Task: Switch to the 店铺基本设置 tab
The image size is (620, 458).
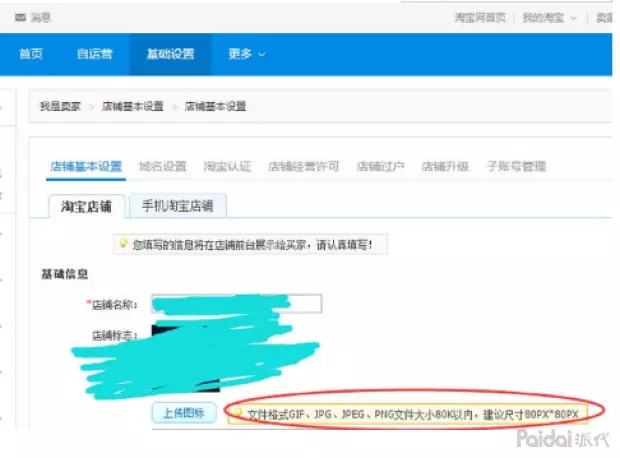Action: pos(86,167)
